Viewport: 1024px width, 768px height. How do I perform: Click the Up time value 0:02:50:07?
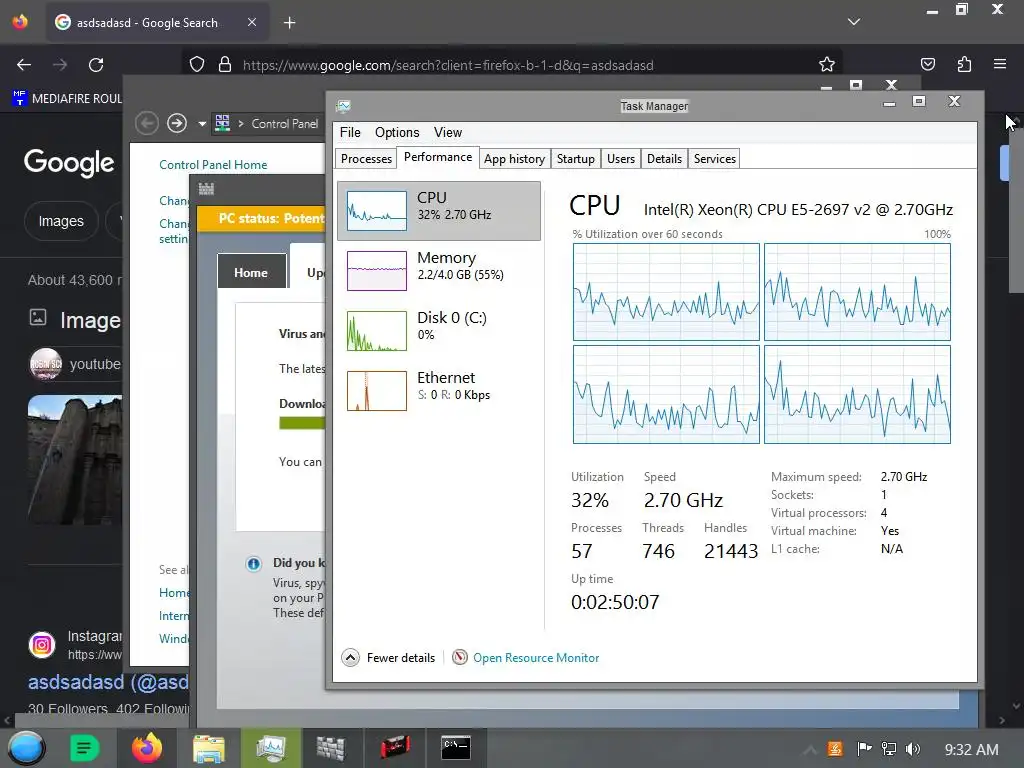pyautogui.click(x=615, y=602)
